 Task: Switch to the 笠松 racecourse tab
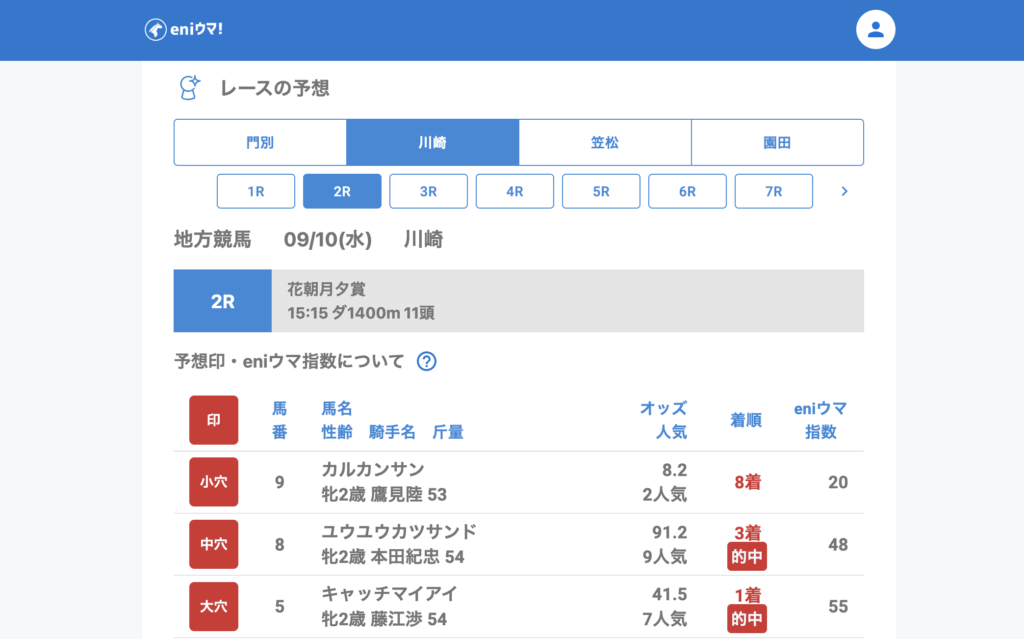604,142
